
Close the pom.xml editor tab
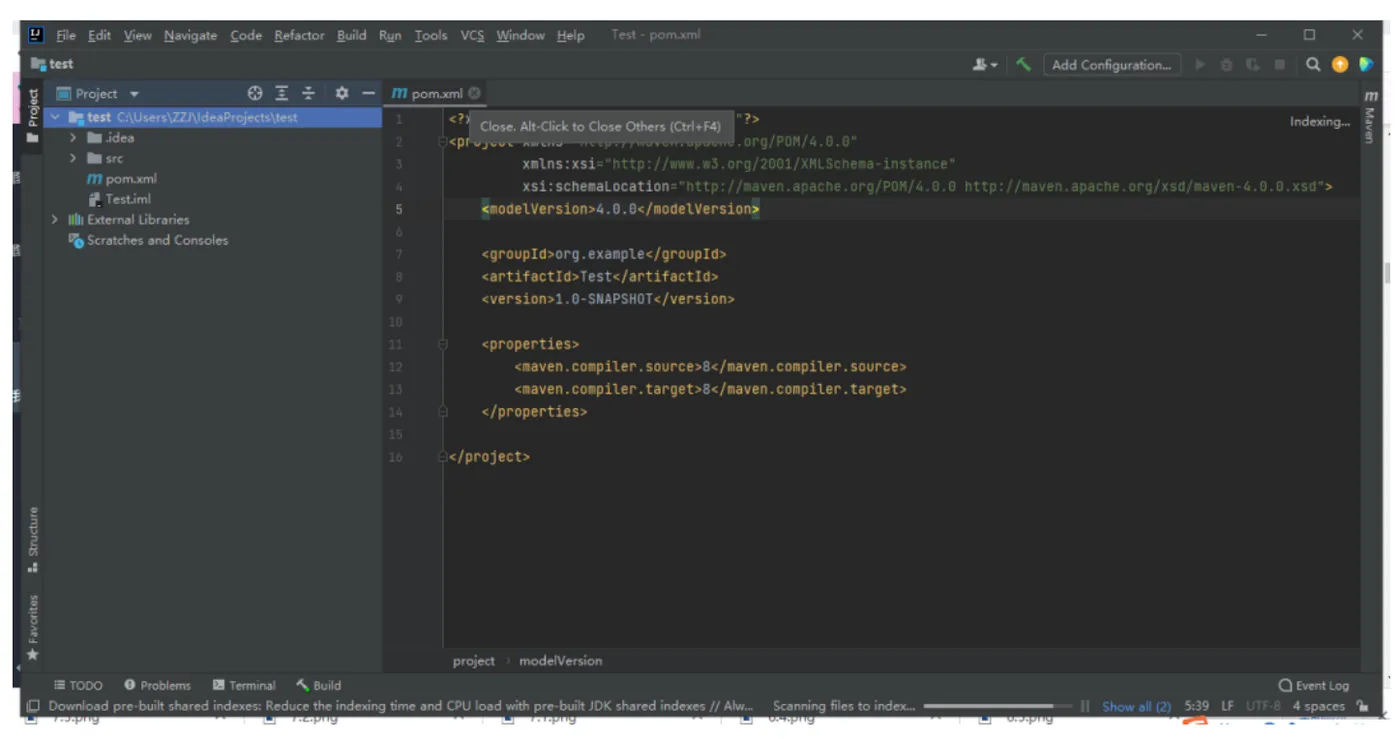coord(474,93)
